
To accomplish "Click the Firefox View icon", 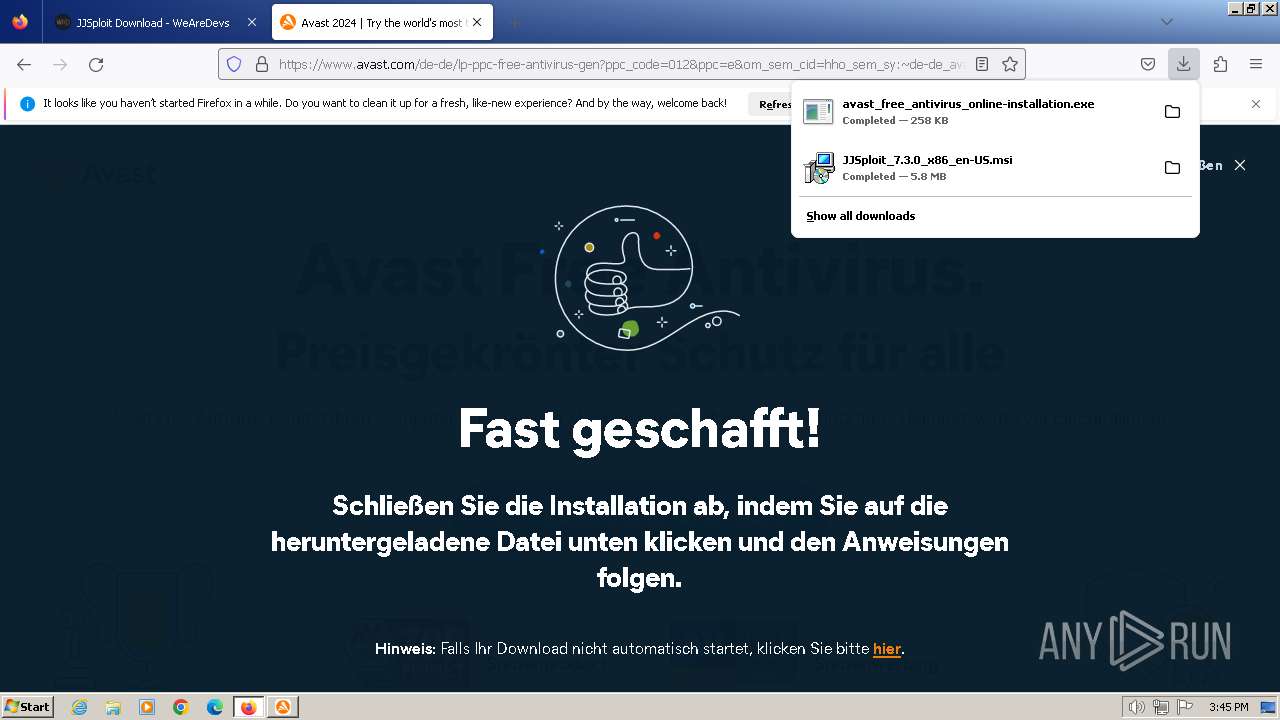I will tap(20, 22).
